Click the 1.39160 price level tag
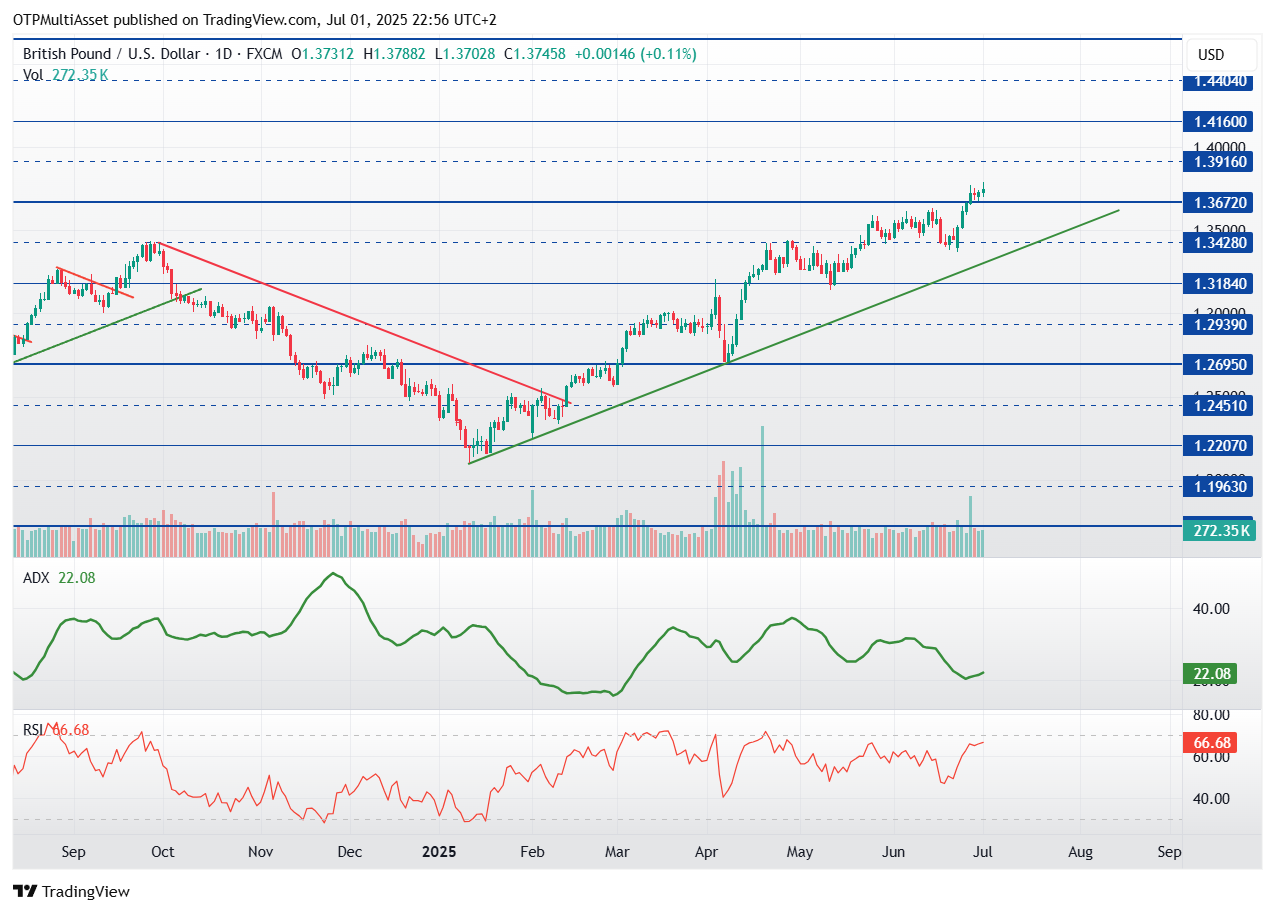1275x913 pixels. [x=1219, y=161]
